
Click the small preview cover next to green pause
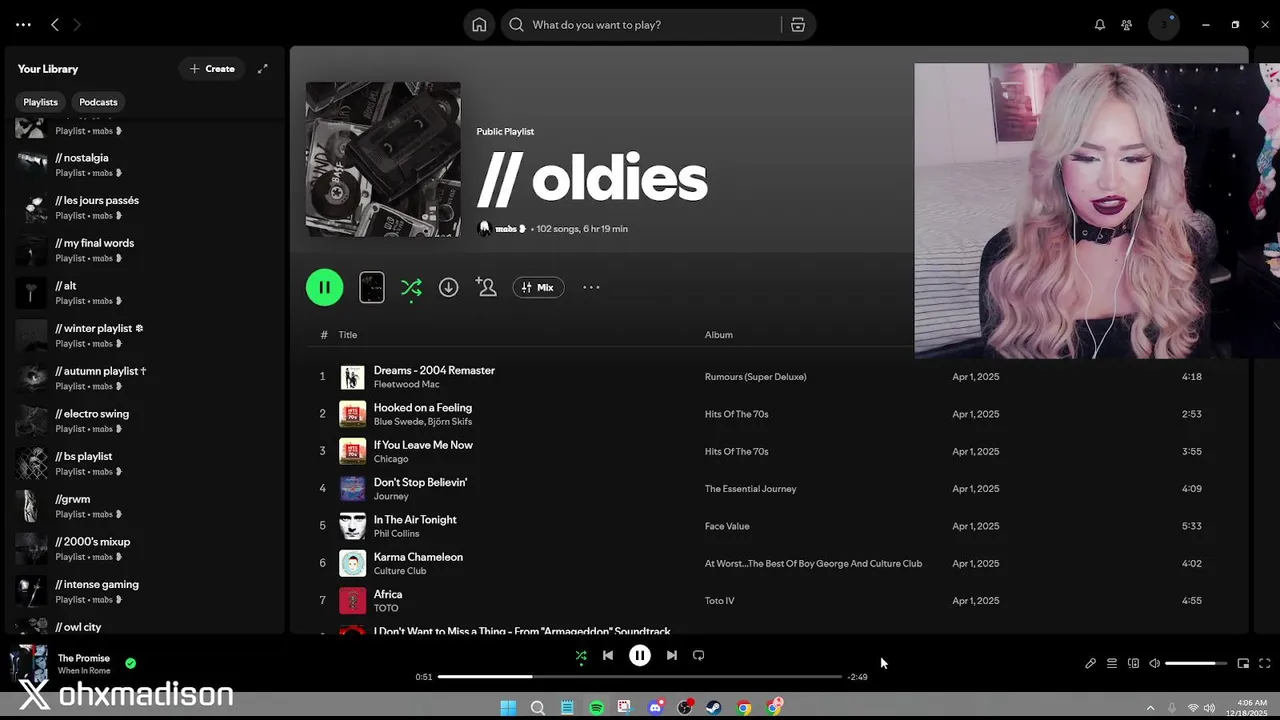coord(371,287)
